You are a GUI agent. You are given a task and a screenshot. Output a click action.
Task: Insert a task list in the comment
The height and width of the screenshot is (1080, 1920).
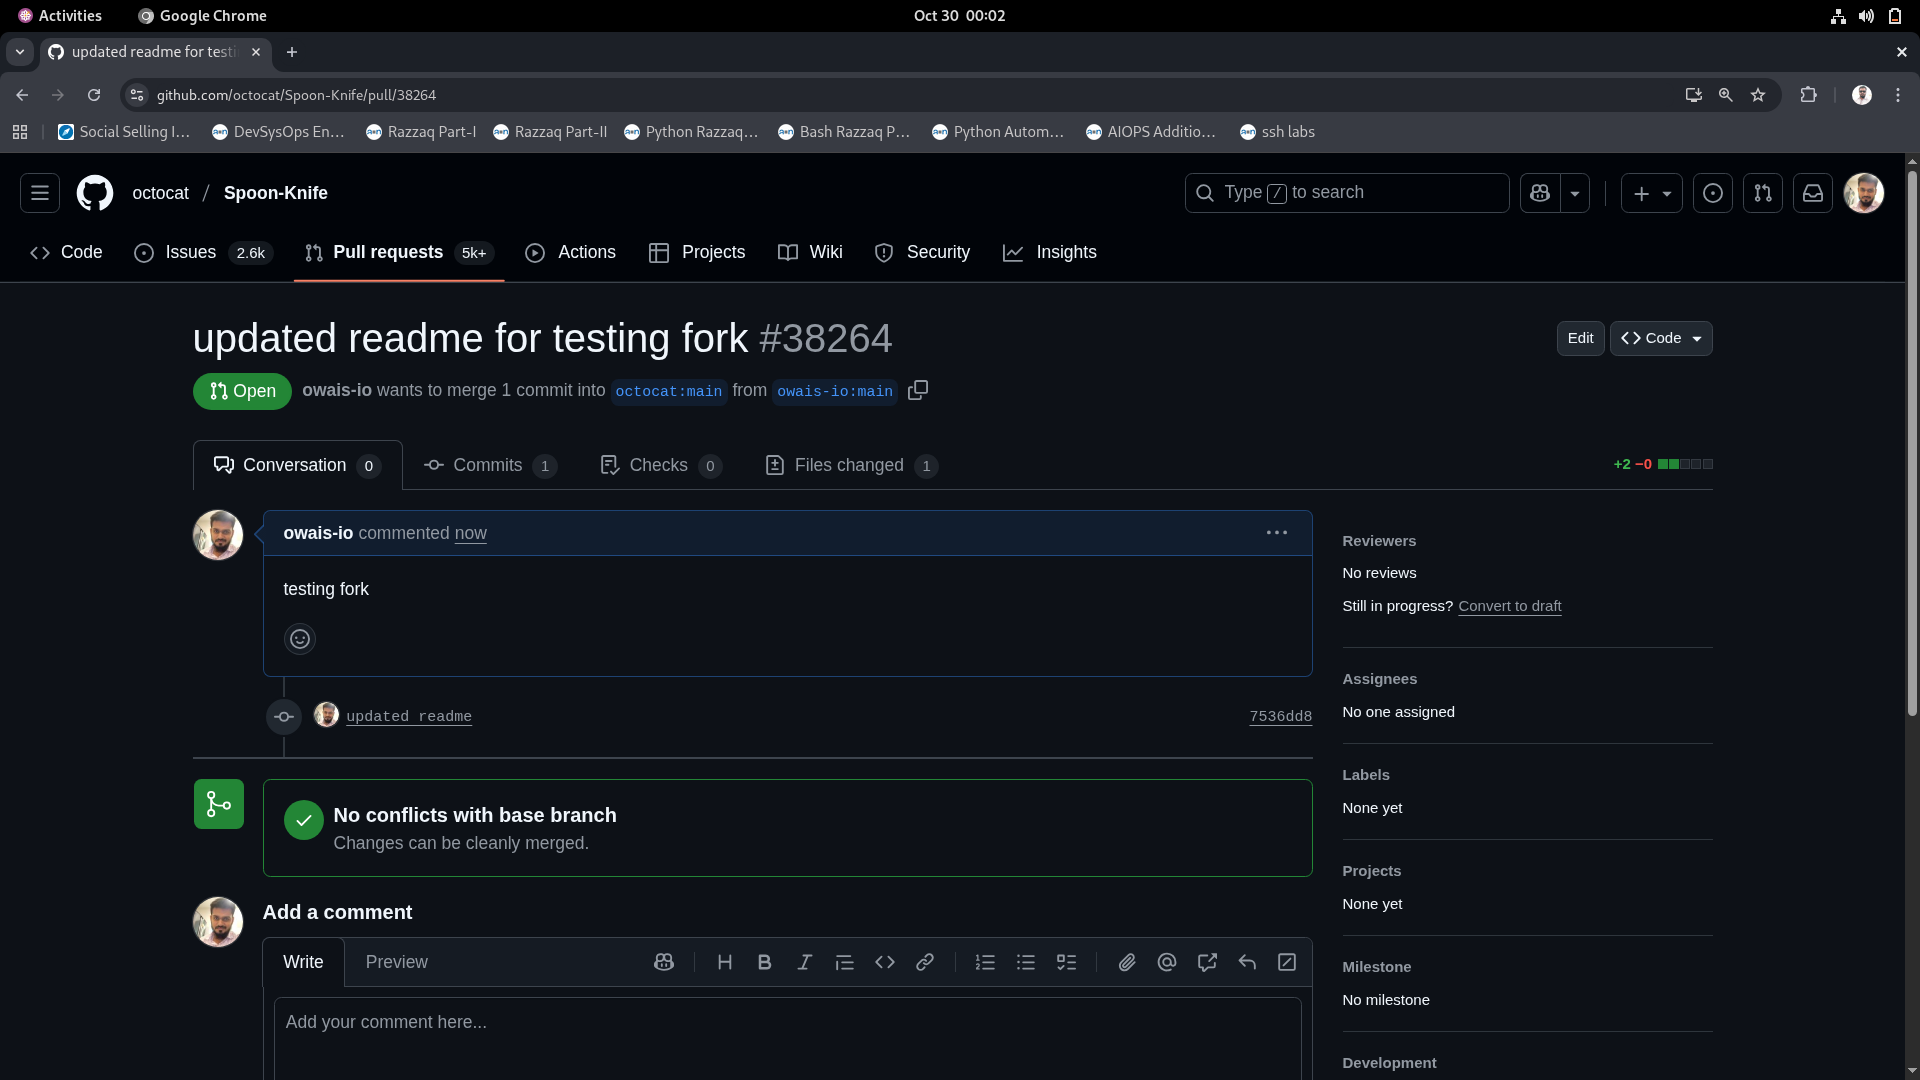(x=1067, y=962)
